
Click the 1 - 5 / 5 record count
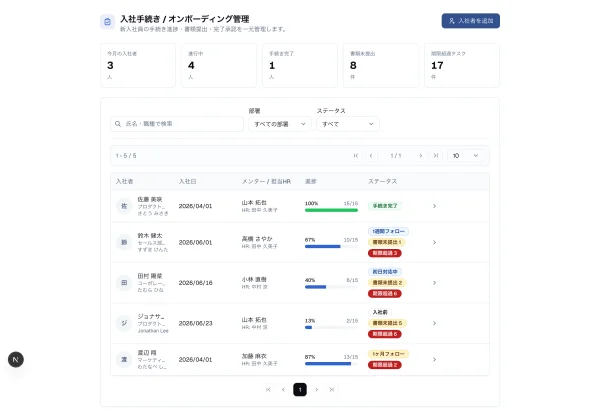[126, 156]
